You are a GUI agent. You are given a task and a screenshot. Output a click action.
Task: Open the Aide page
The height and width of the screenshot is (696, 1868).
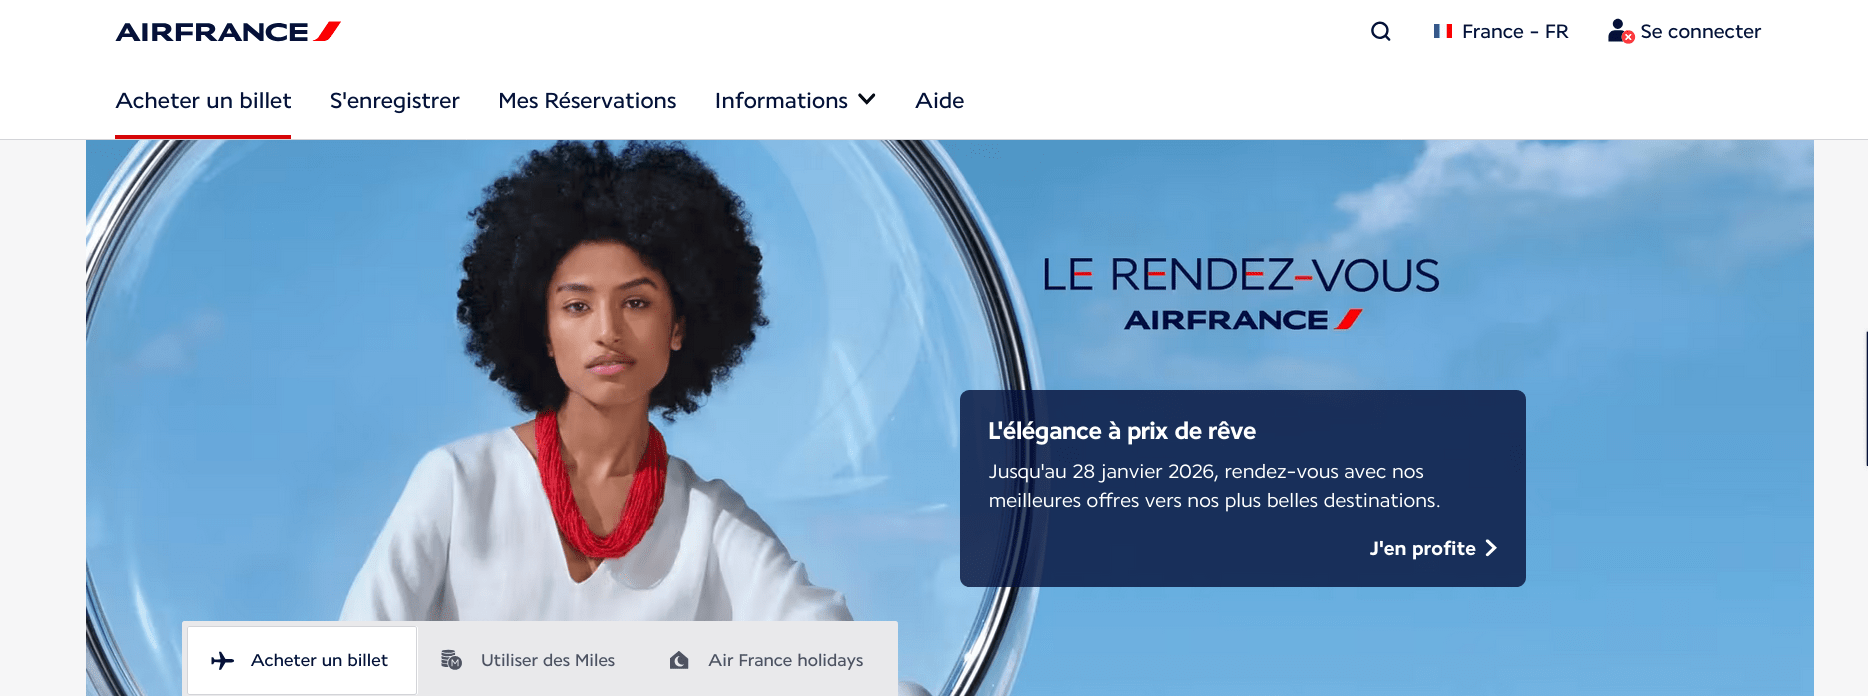[939, 100]
